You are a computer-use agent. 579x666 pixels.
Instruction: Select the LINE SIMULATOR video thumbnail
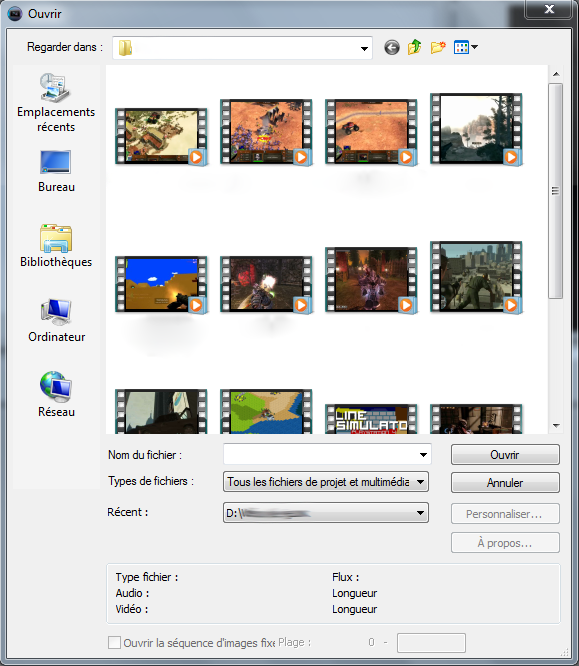point(371,419)
